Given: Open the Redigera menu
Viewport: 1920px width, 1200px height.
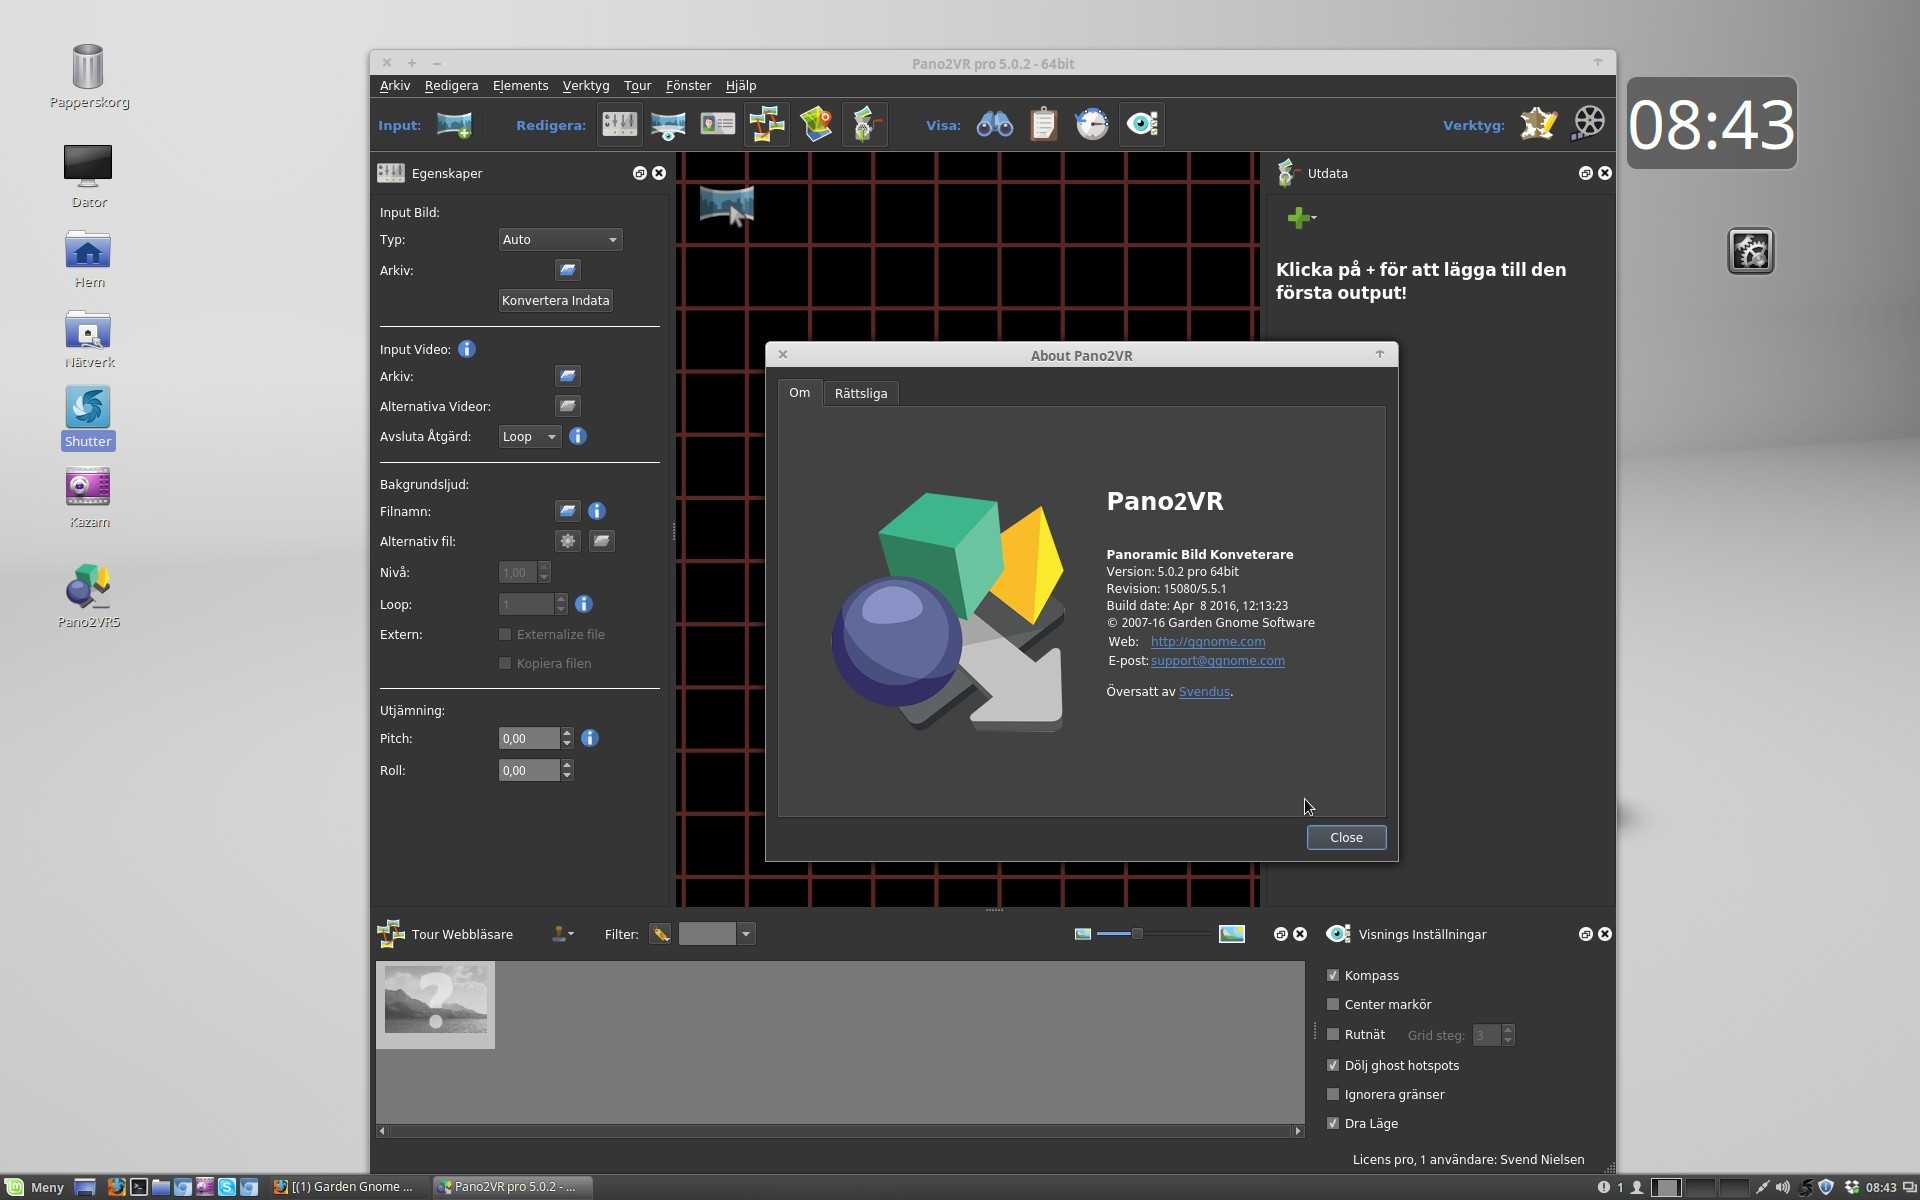Looking at the screenshot, I should [451, 86].
